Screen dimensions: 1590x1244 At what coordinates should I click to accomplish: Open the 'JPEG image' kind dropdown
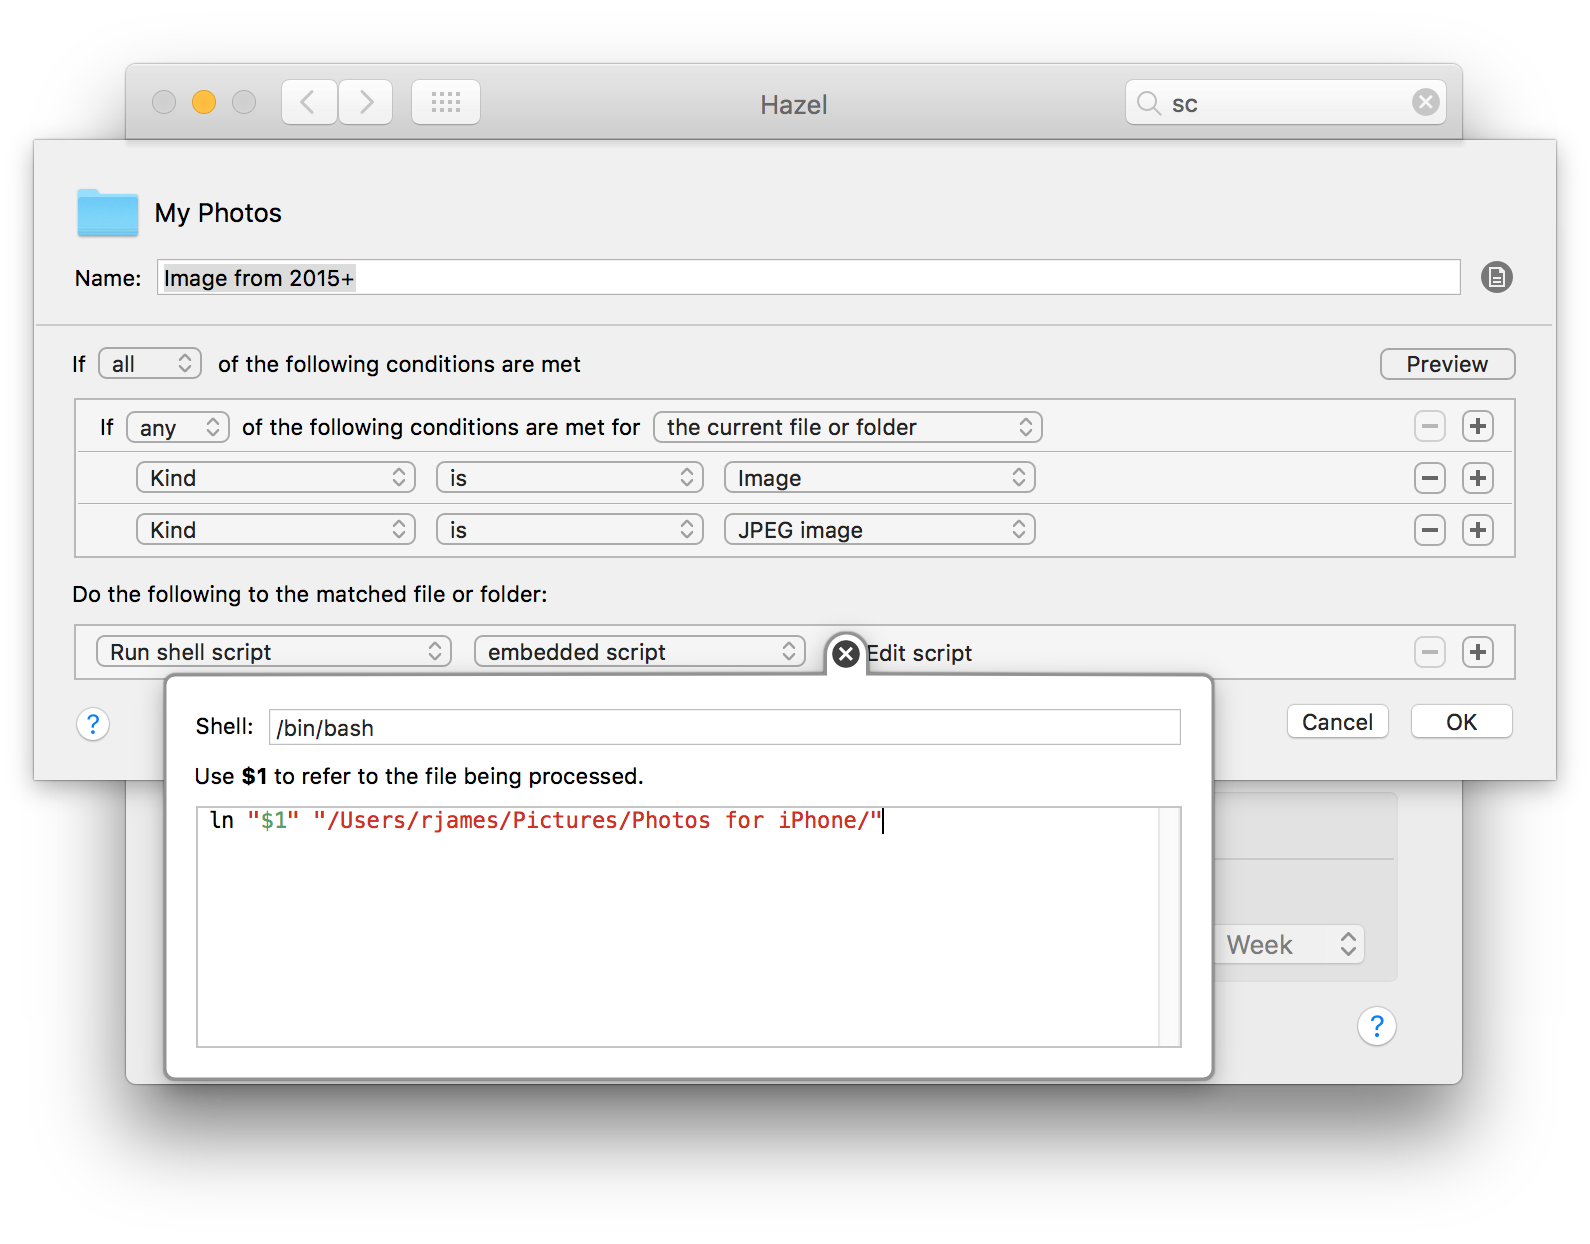879,530
